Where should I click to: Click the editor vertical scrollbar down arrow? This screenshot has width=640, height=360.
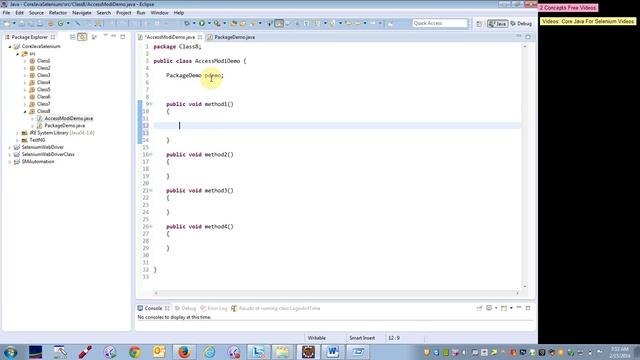coord(525,287)
